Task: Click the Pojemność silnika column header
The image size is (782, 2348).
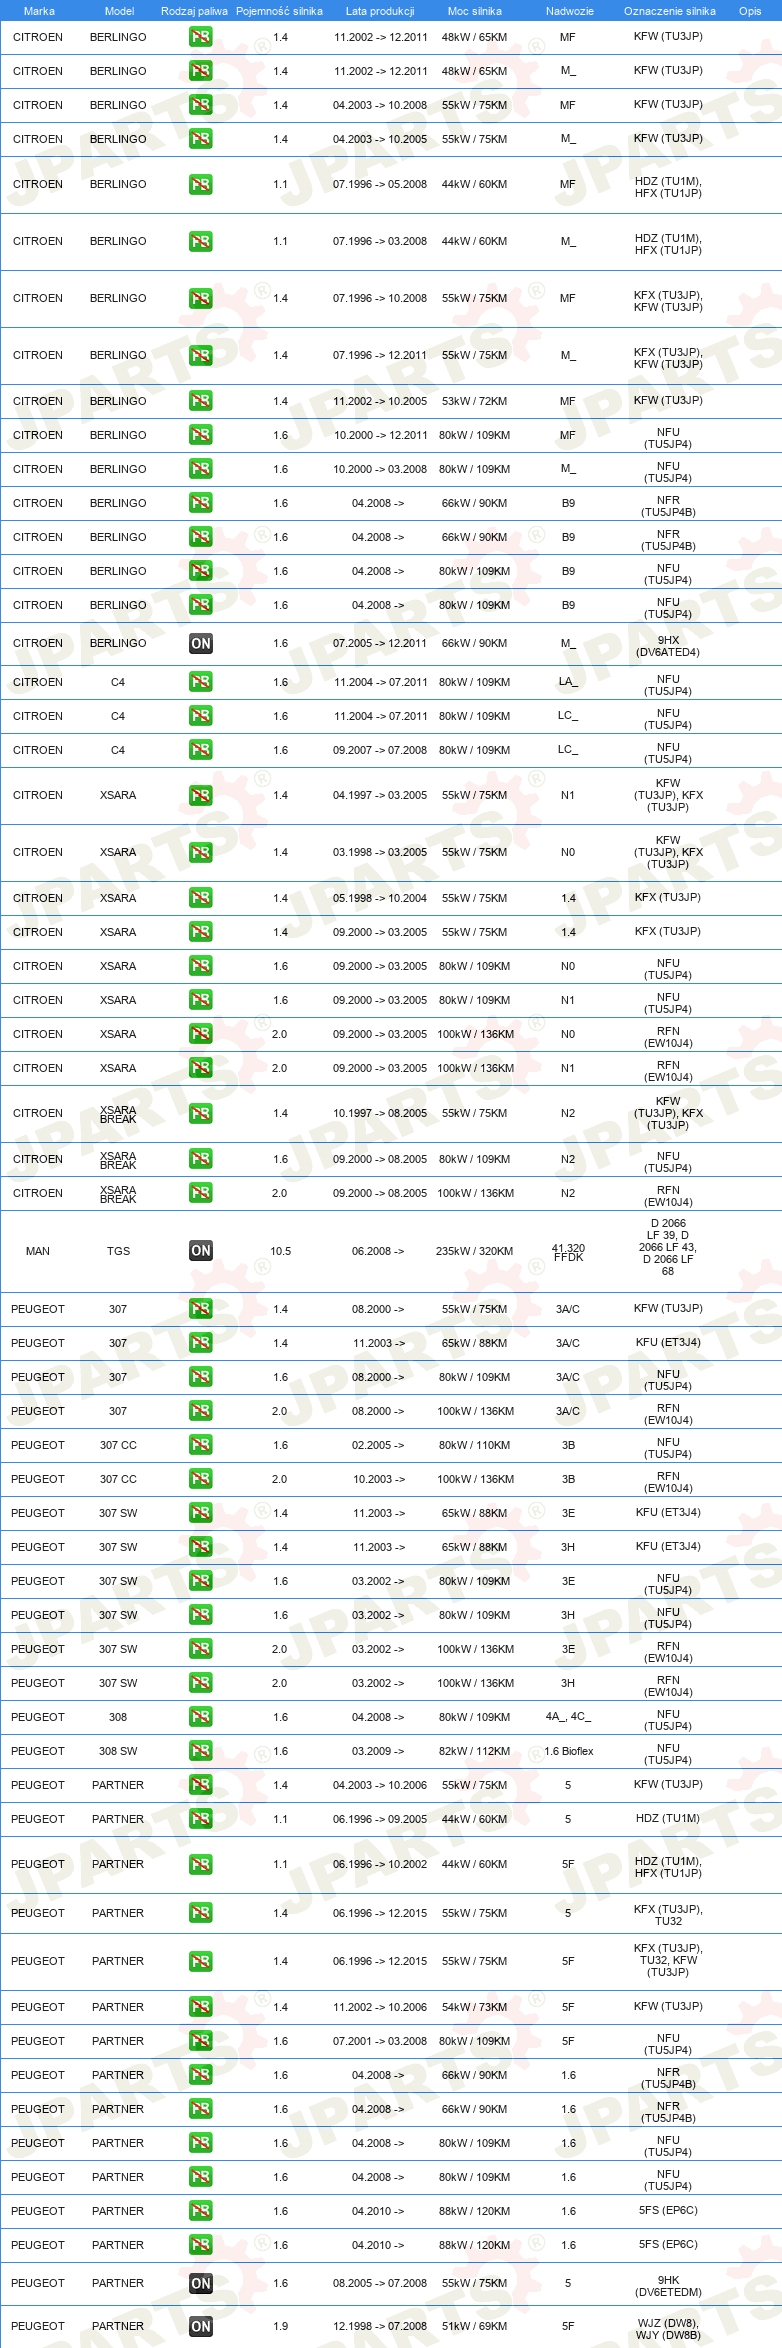Action: [279, 11]
